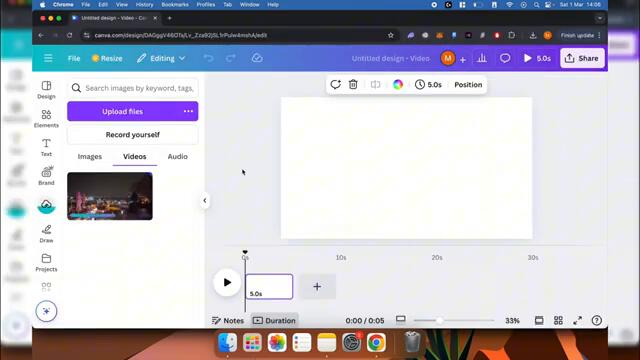Click the cloud save status icon
This screenshot has height=360, width=640.
tap(257, 58)
